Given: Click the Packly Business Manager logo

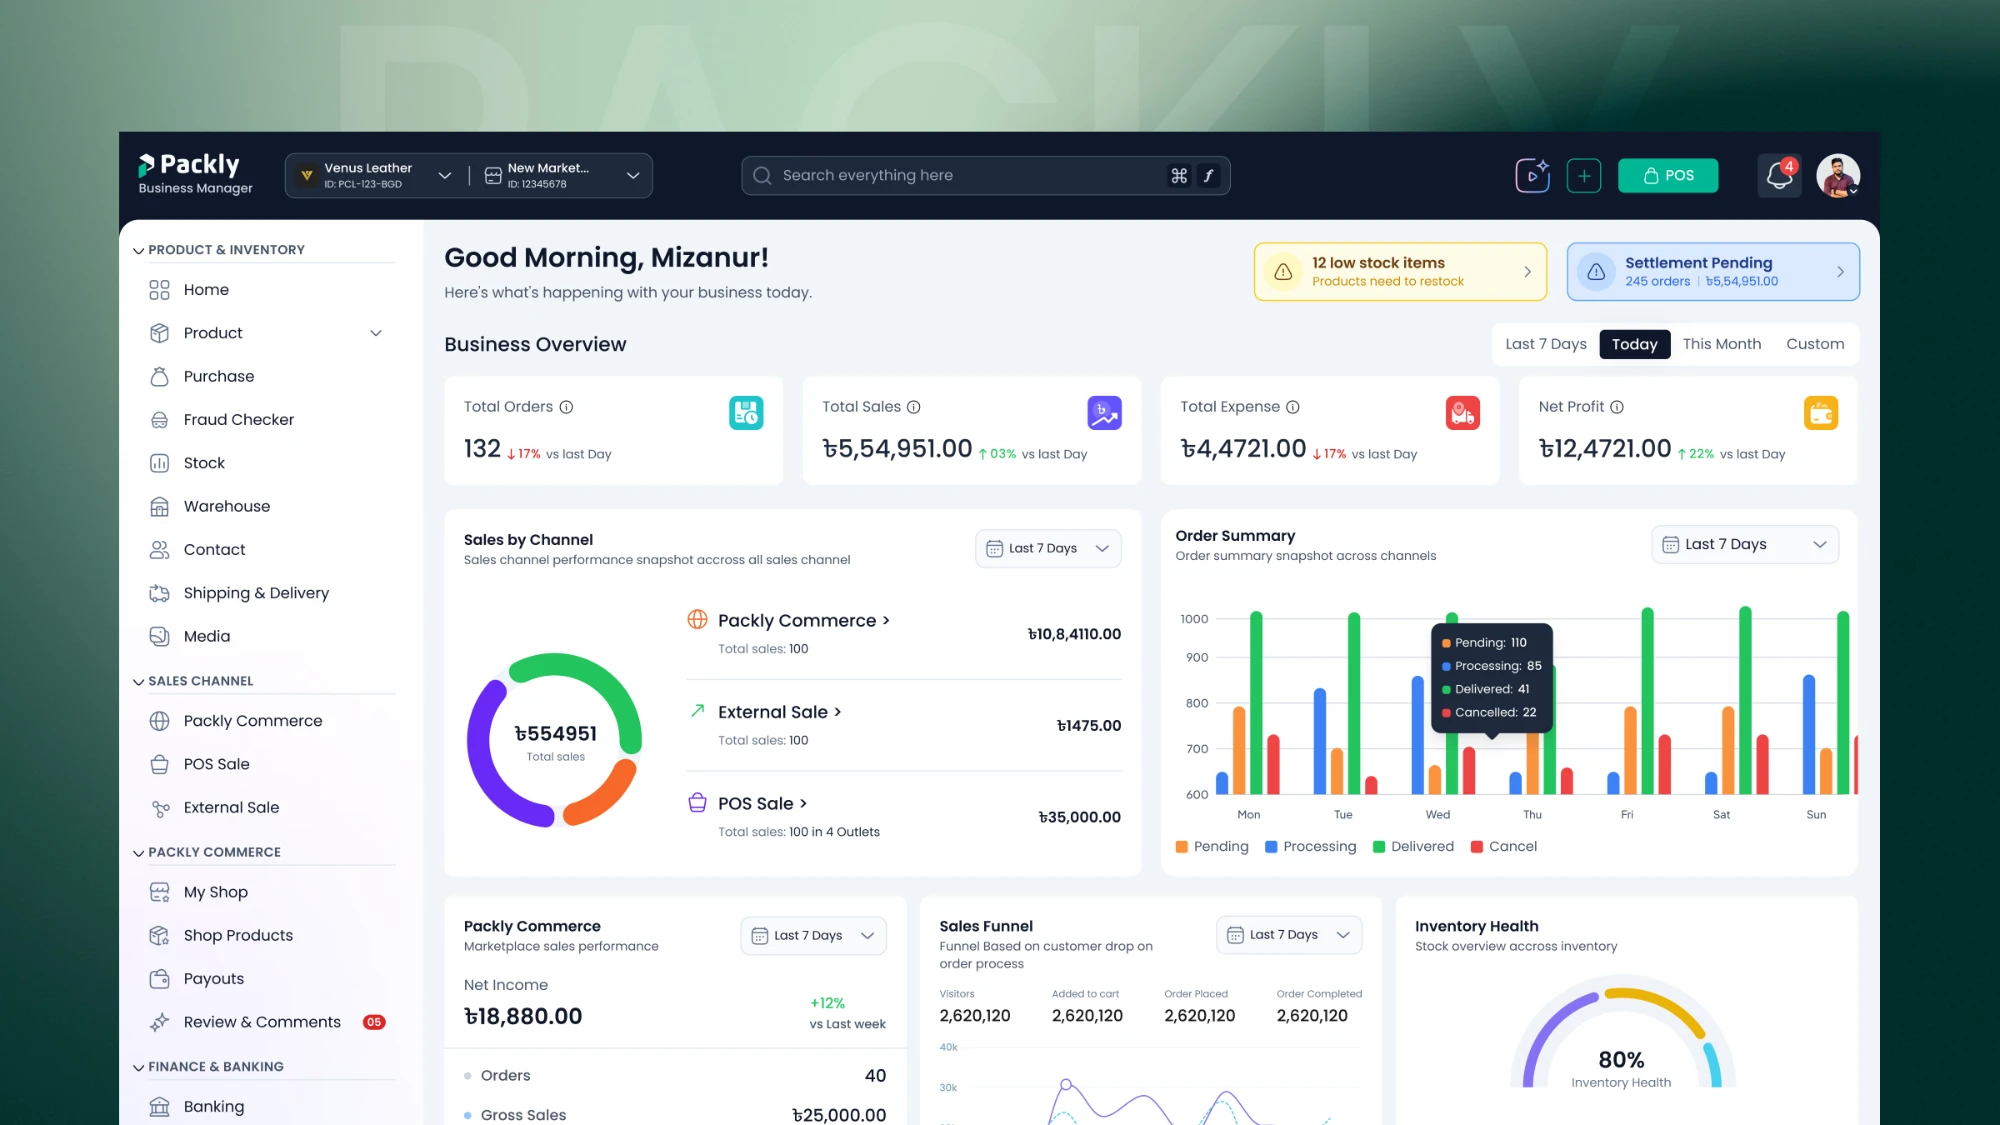Looking at the screenshot, I should click(x=195, y=174).
